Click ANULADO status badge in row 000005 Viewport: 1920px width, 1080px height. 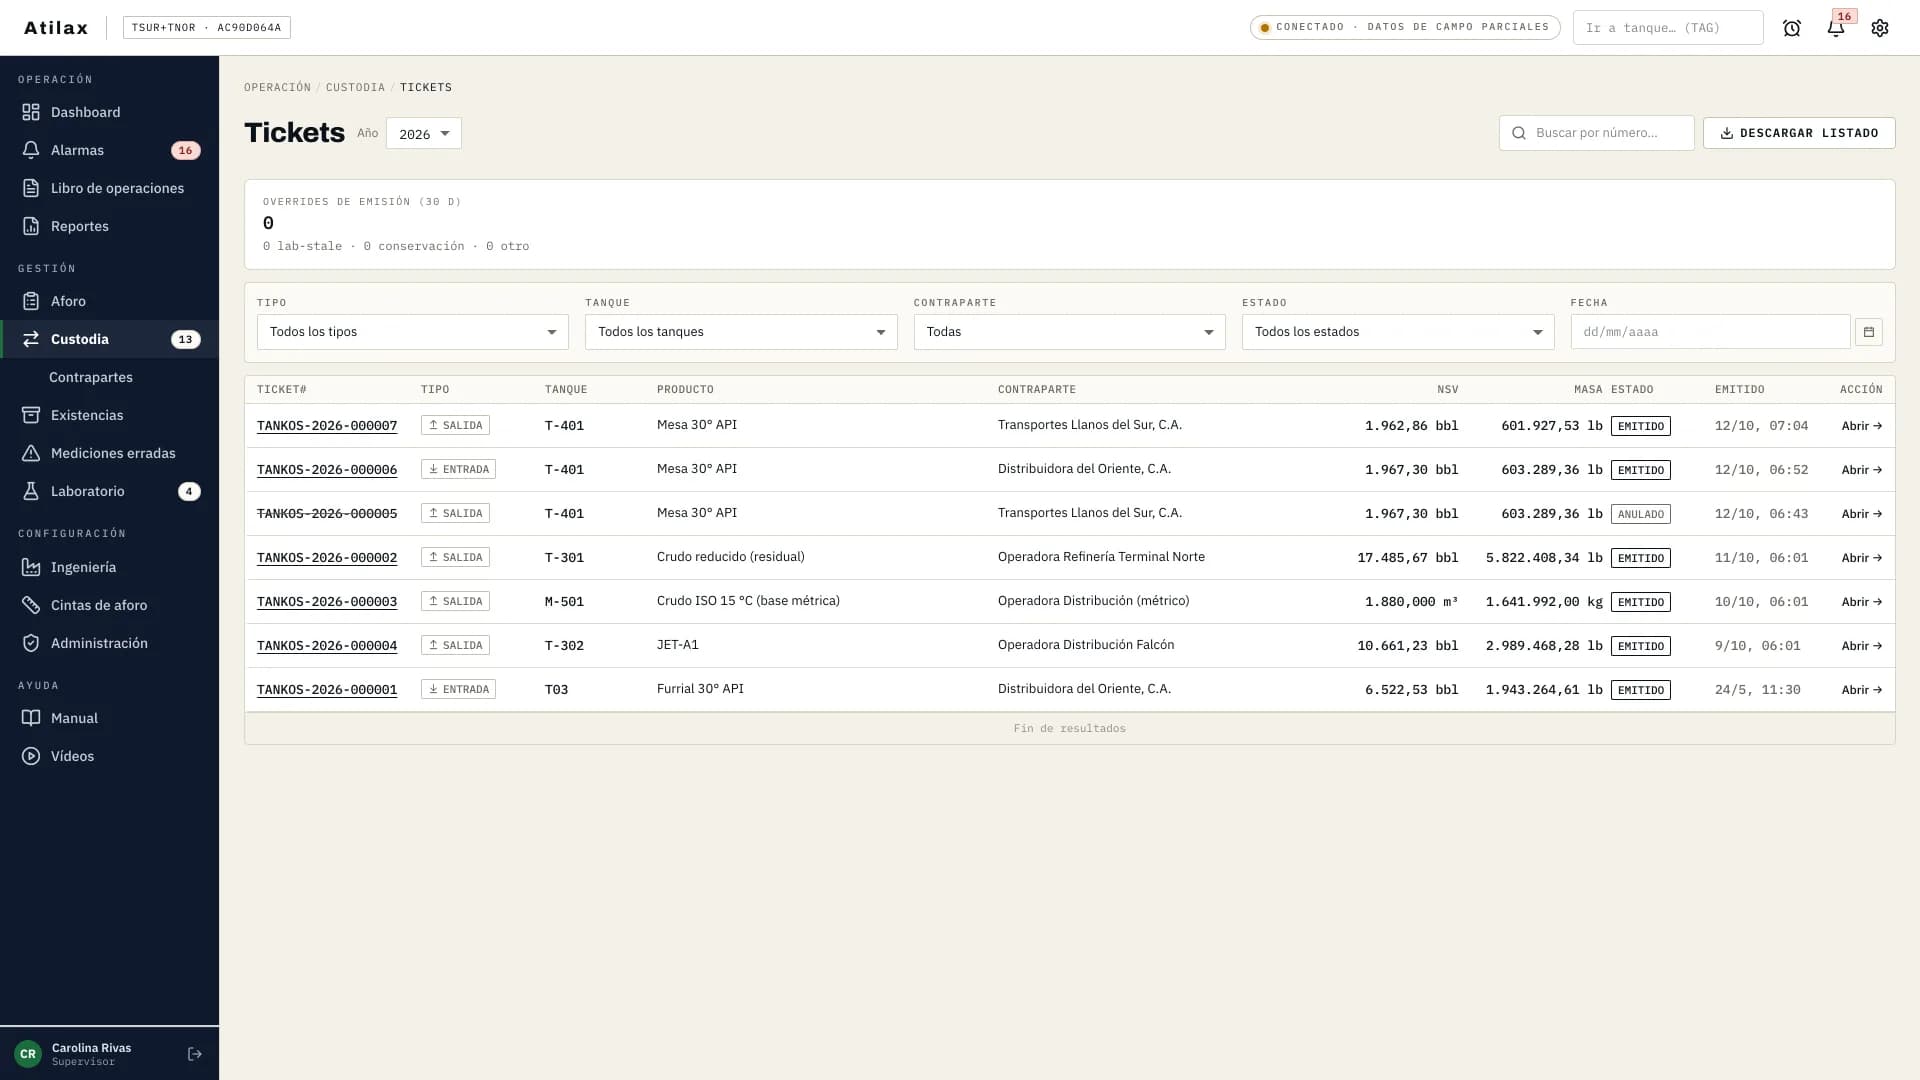click(x=1641, y=514)
